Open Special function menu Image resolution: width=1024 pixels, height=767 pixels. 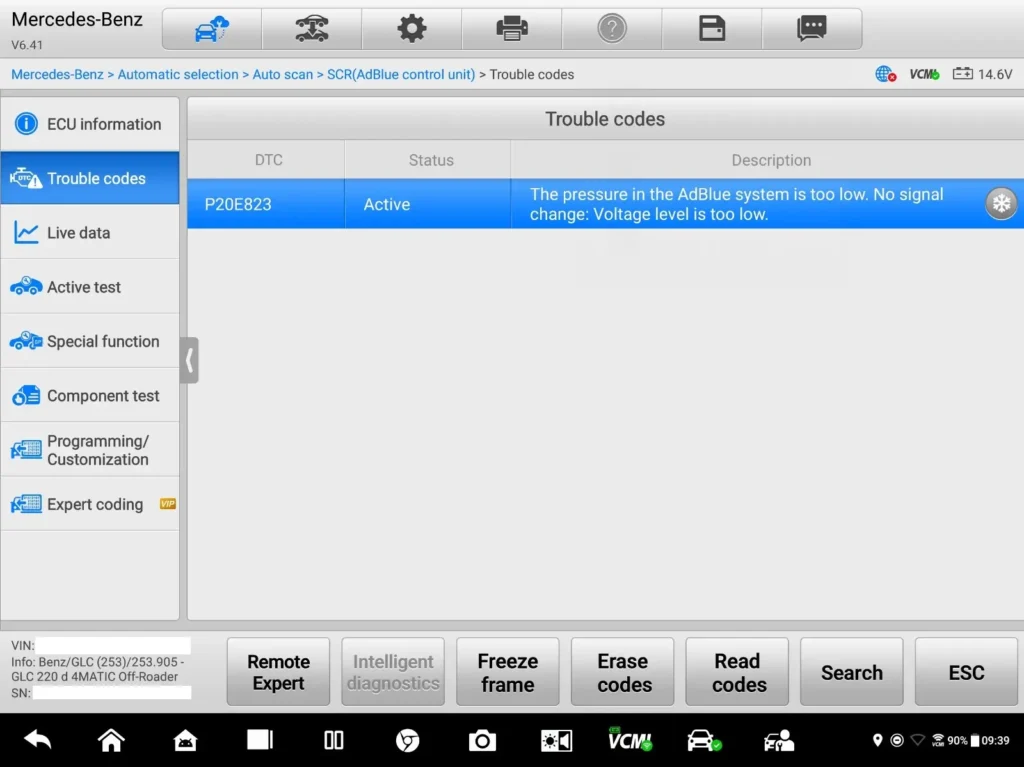coord(90,341)
